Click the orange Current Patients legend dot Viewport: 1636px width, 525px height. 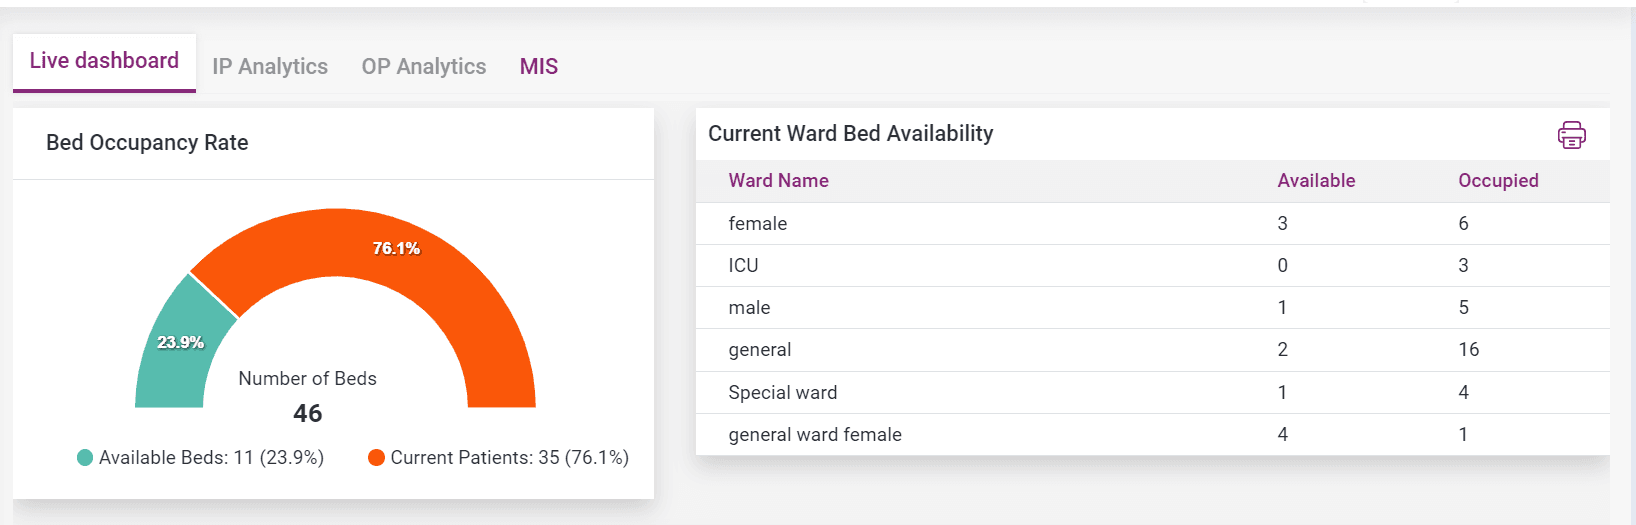click(377, 458)
